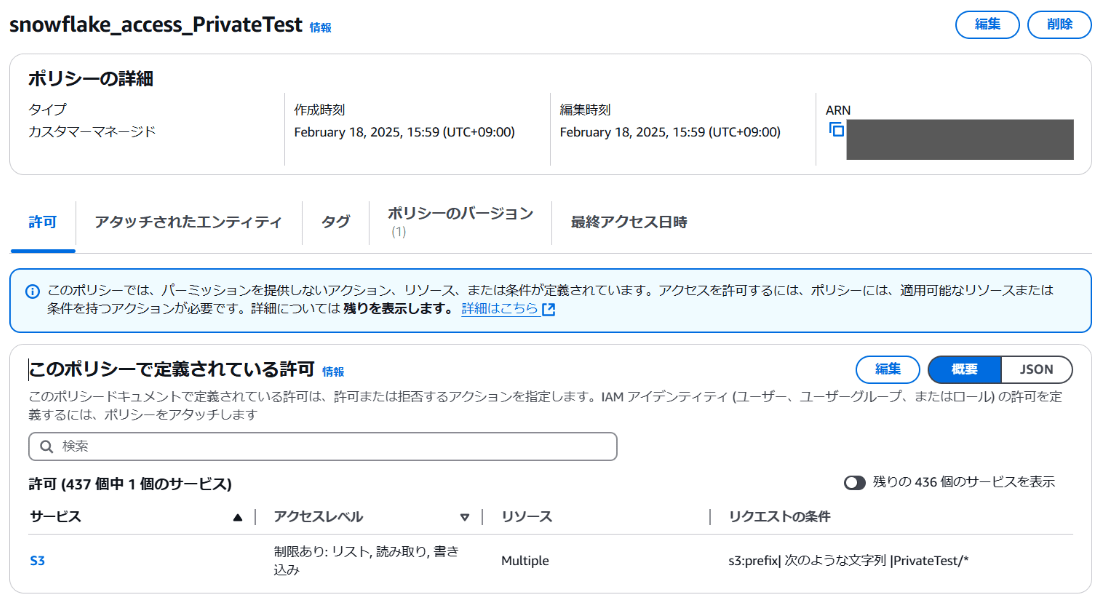Open the S3 service link

pyautogui.click(x=37, y=561)
